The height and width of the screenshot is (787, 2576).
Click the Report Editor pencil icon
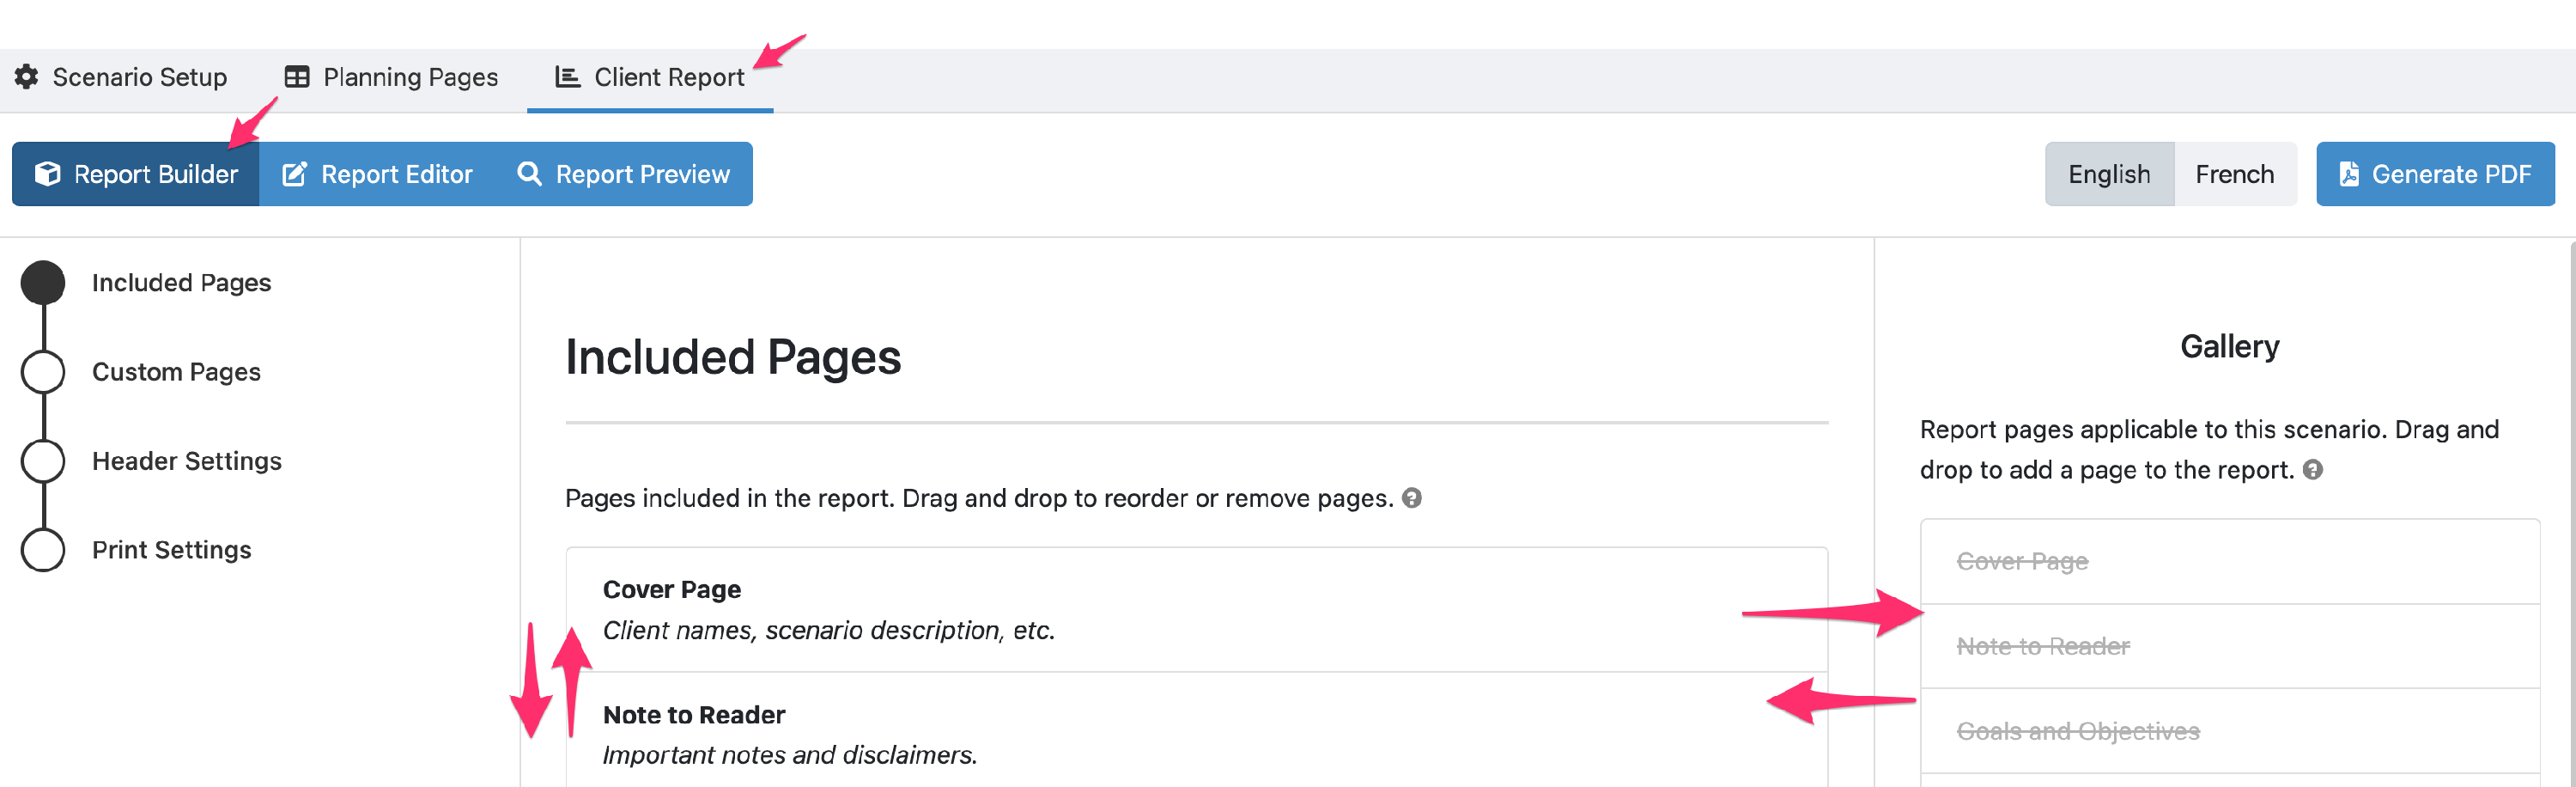pyautogui.click(x=294, y=174)
